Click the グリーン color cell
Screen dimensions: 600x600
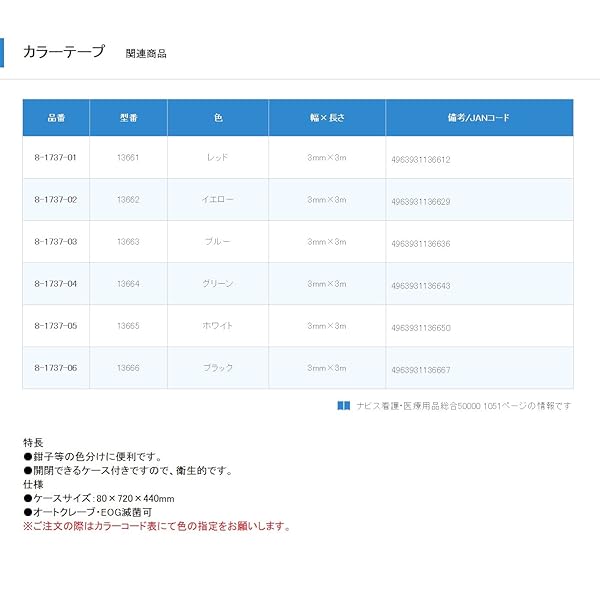click(x=218, y=284)
